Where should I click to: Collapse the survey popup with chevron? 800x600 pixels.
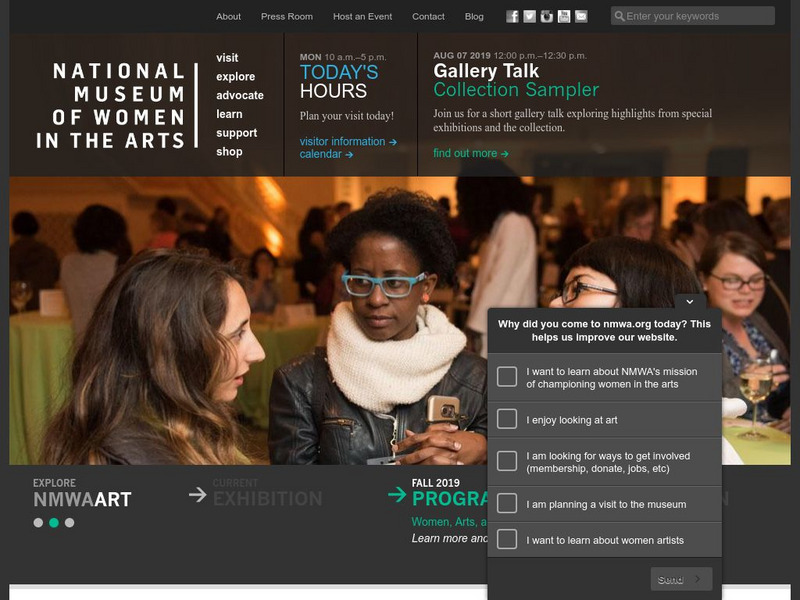tap(690, 302)
